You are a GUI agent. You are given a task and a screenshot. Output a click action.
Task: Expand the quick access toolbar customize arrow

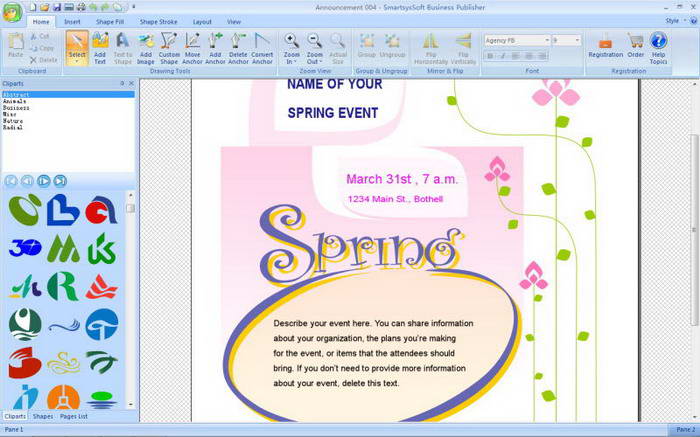coord(133,7)
